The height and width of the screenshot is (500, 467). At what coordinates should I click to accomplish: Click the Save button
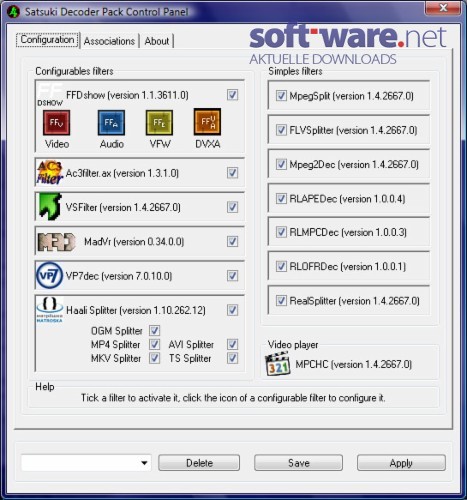point(298,463)
